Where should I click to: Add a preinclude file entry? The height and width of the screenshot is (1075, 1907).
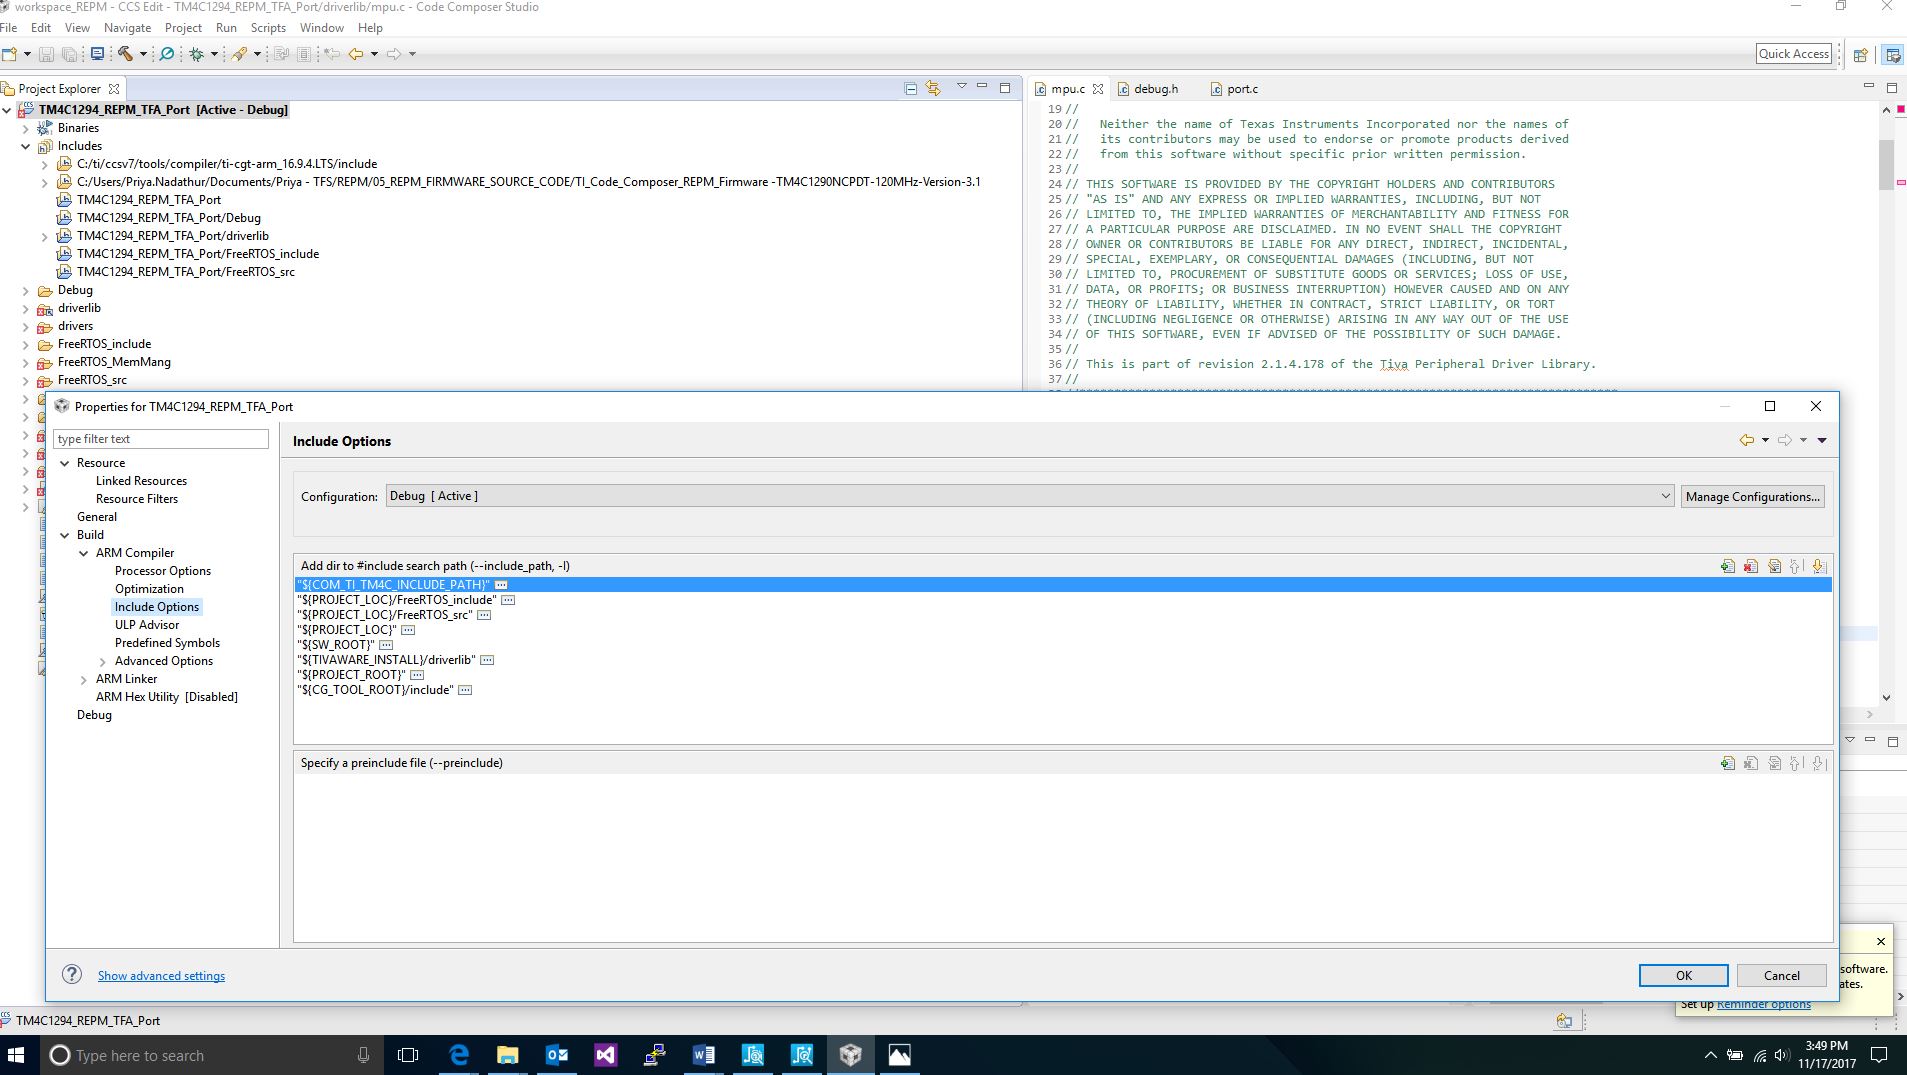pos(1727,763)
